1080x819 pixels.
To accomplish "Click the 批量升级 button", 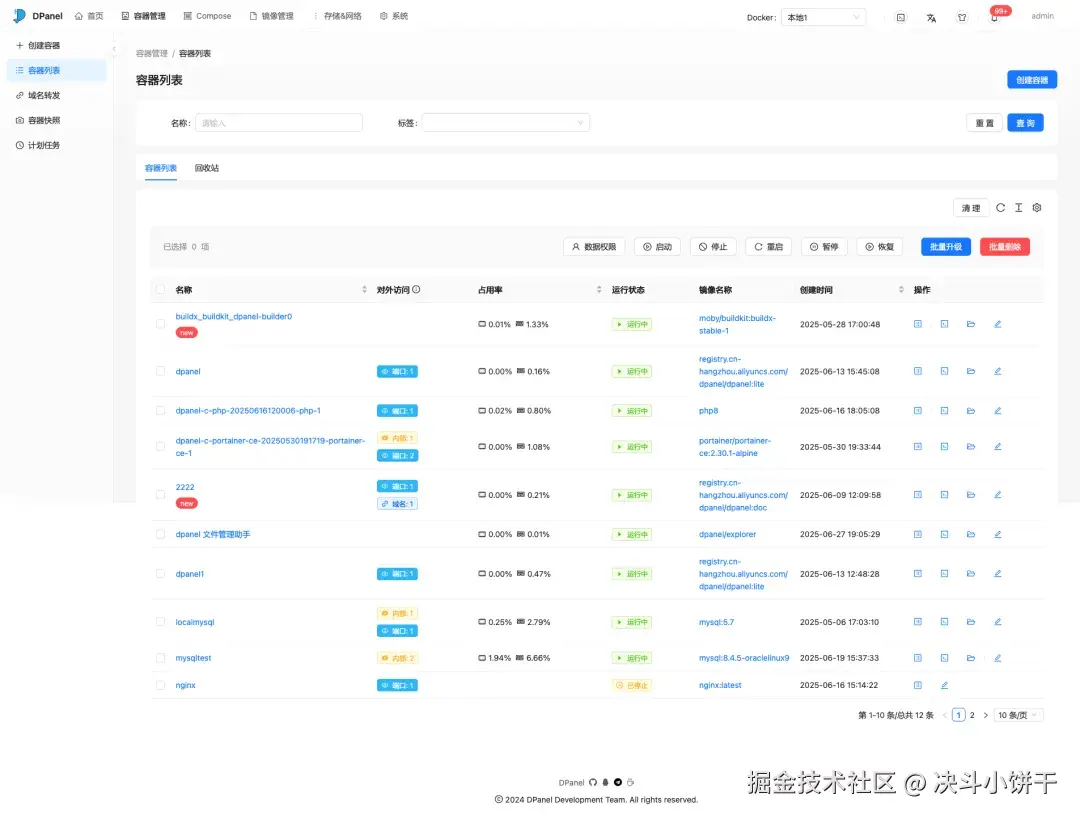I will click(x=946, y=247).
